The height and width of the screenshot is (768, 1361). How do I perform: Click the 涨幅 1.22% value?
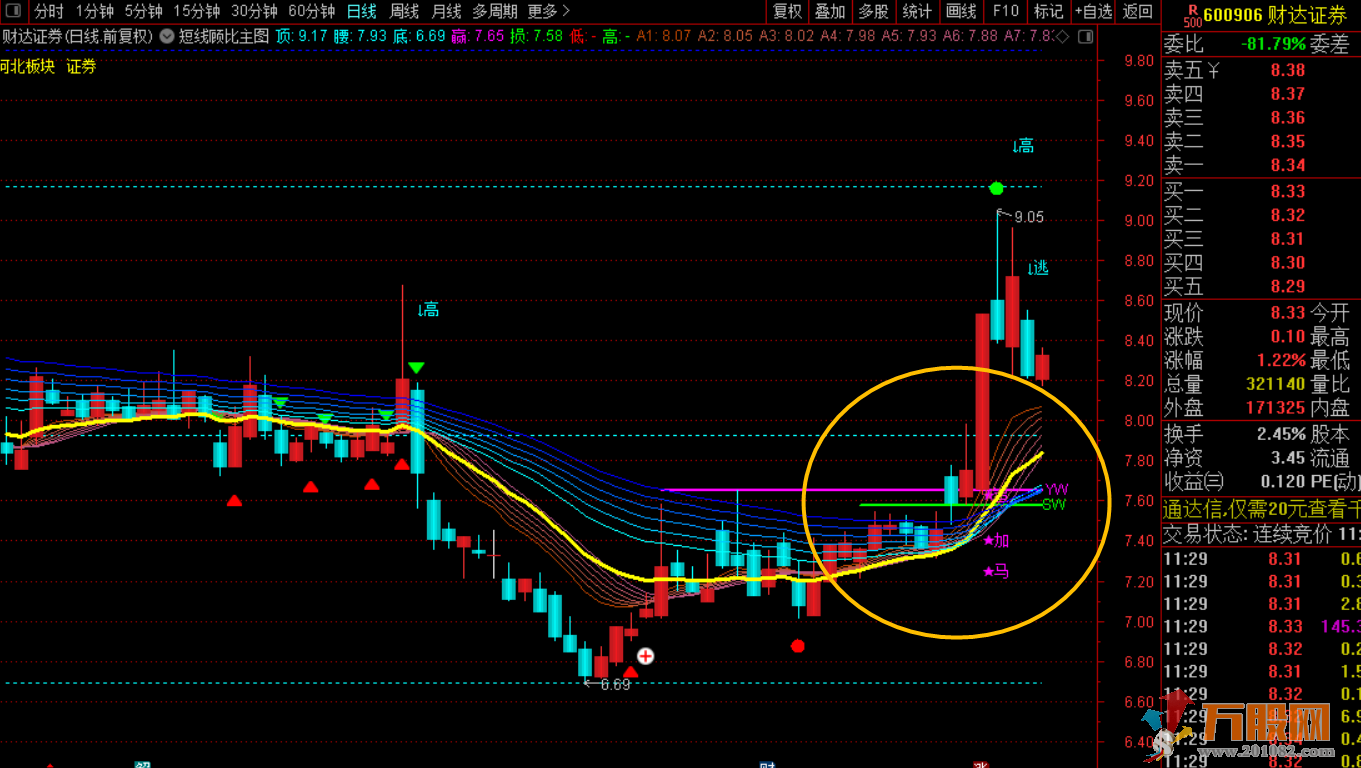pyautogui.click(x=1281, y=360)
